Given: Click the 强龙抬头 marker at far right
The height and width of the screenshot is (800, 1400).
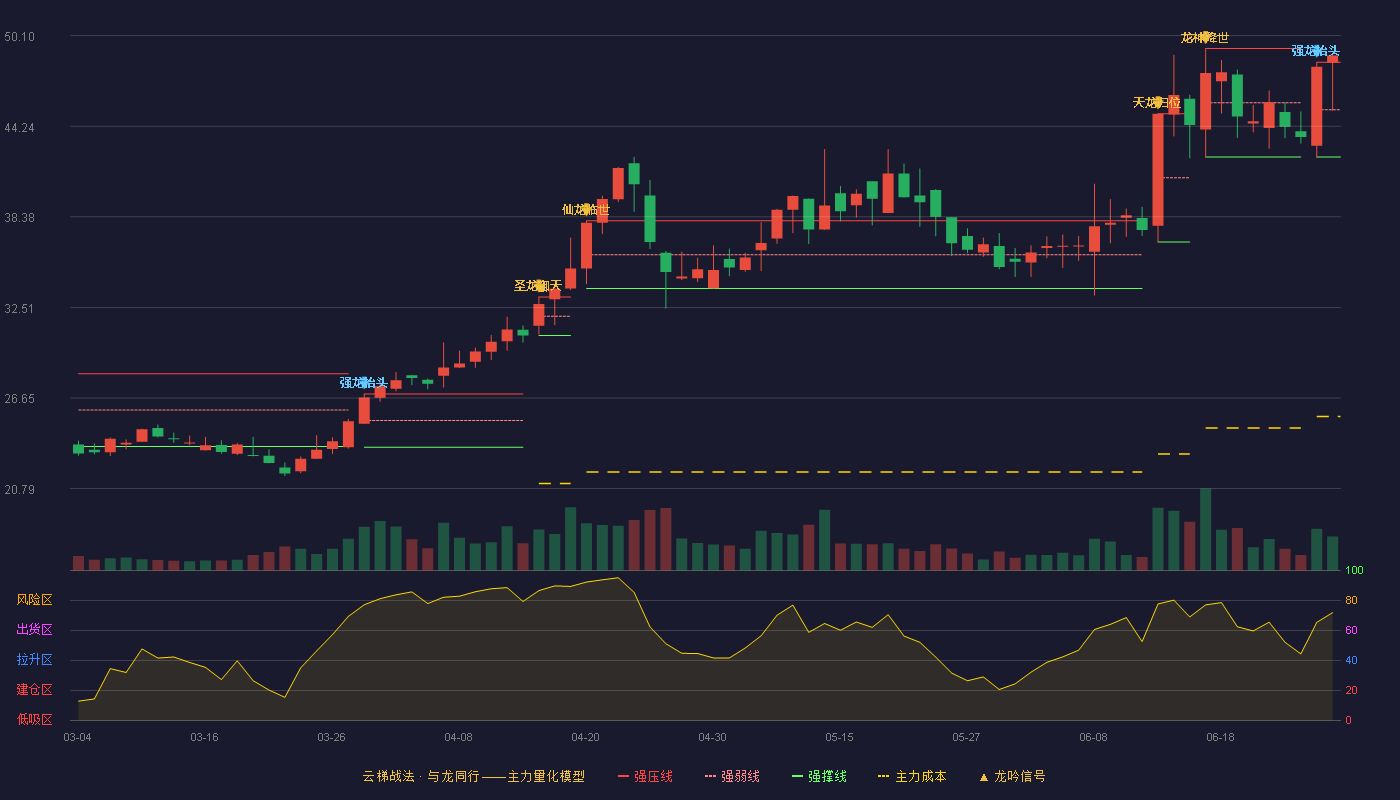Looking at the screenshot, I should click(x=1315, y=51).
